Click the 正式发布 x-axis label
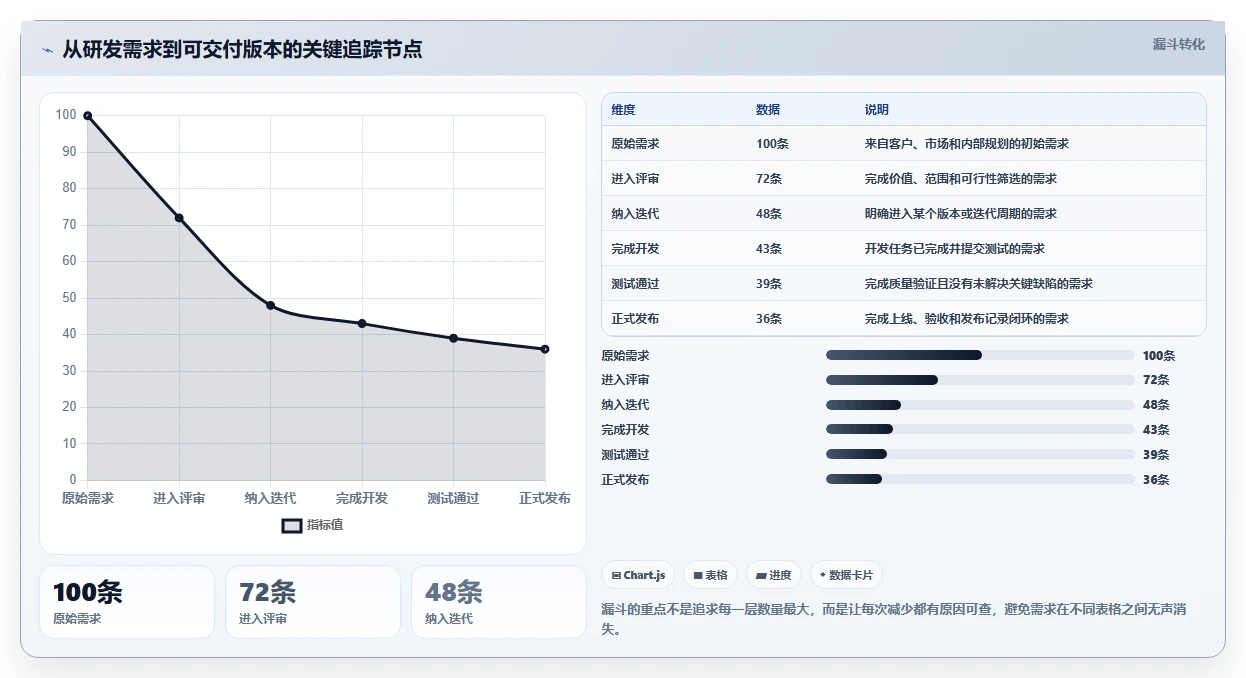The height and width of the screenshot is (678, 1246). tap(545, 498)
